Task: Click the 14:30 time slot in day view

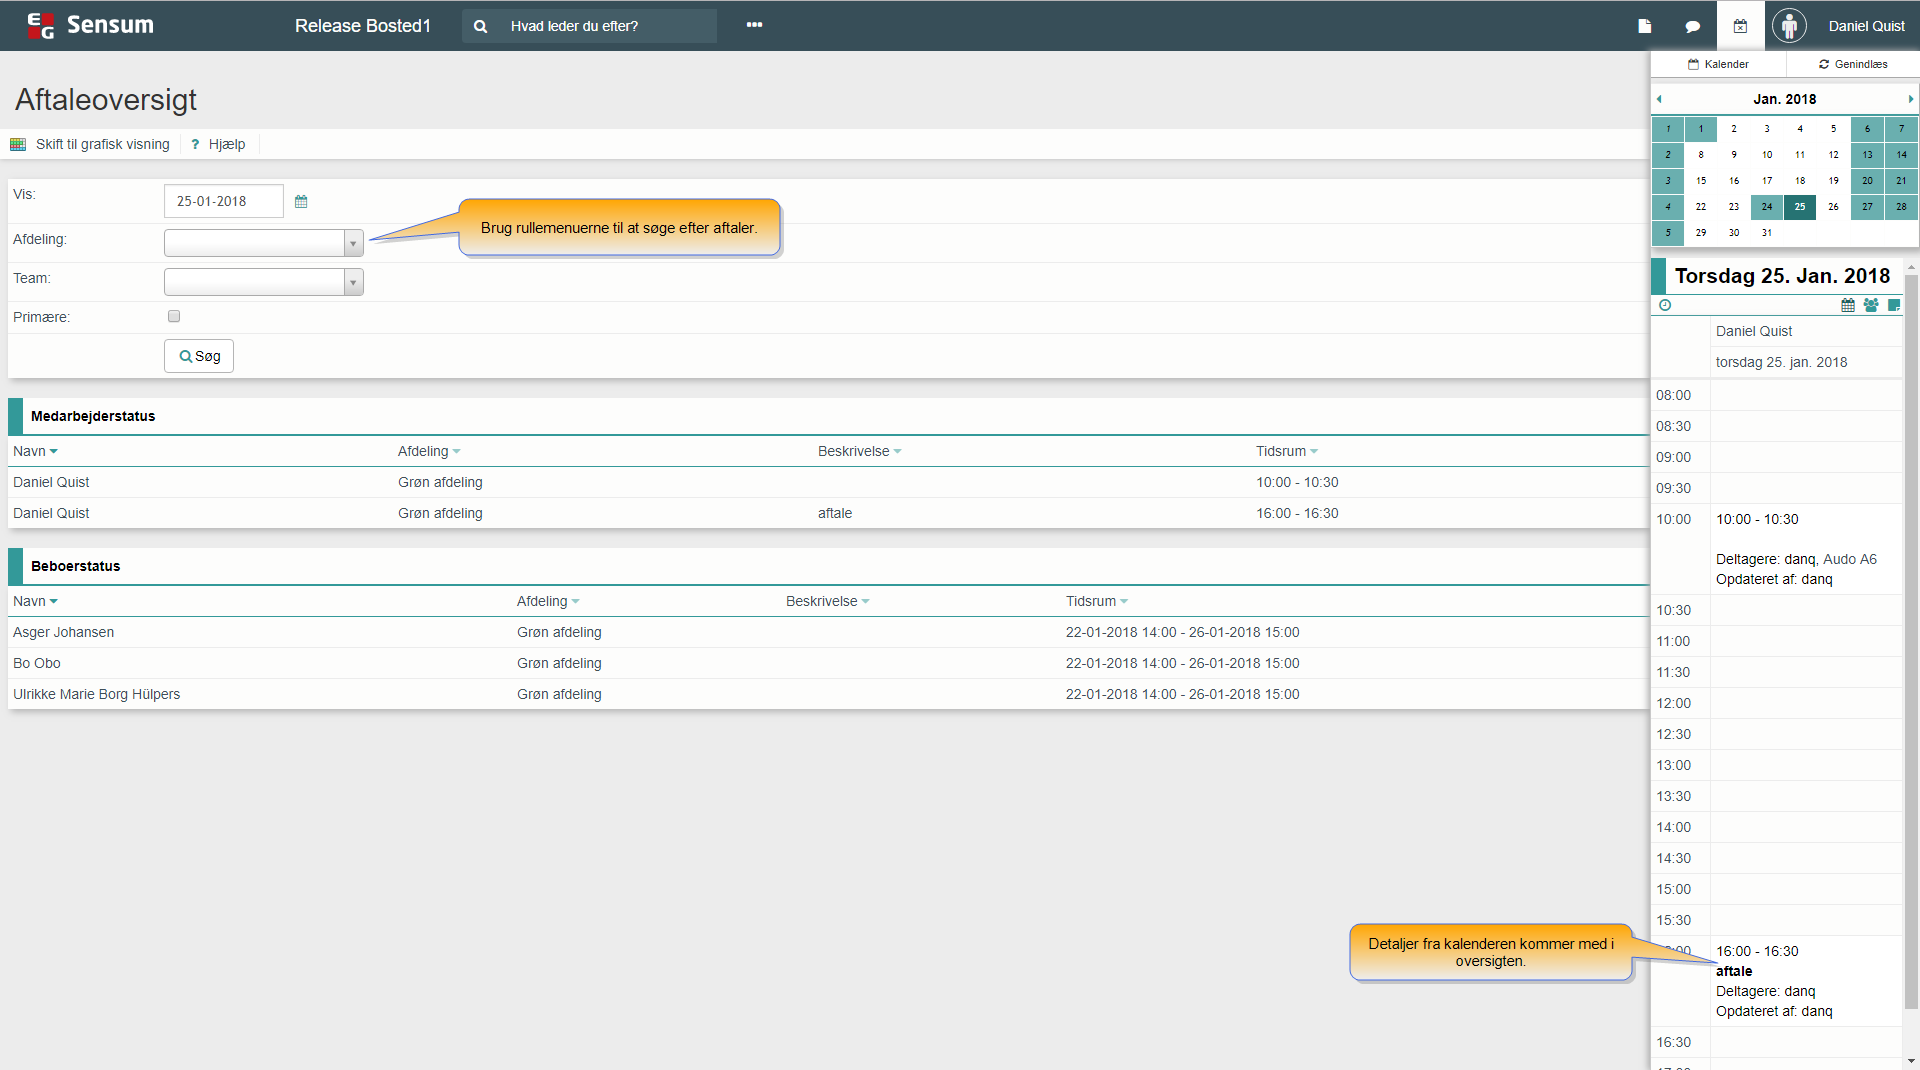Action: pos(1806,858)
